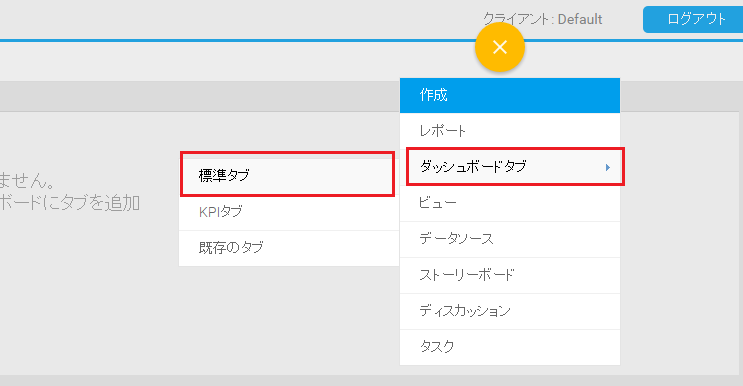Create a new ストーリーボード
The width and height of the screenshot is (743, 386).
(510, 275)
